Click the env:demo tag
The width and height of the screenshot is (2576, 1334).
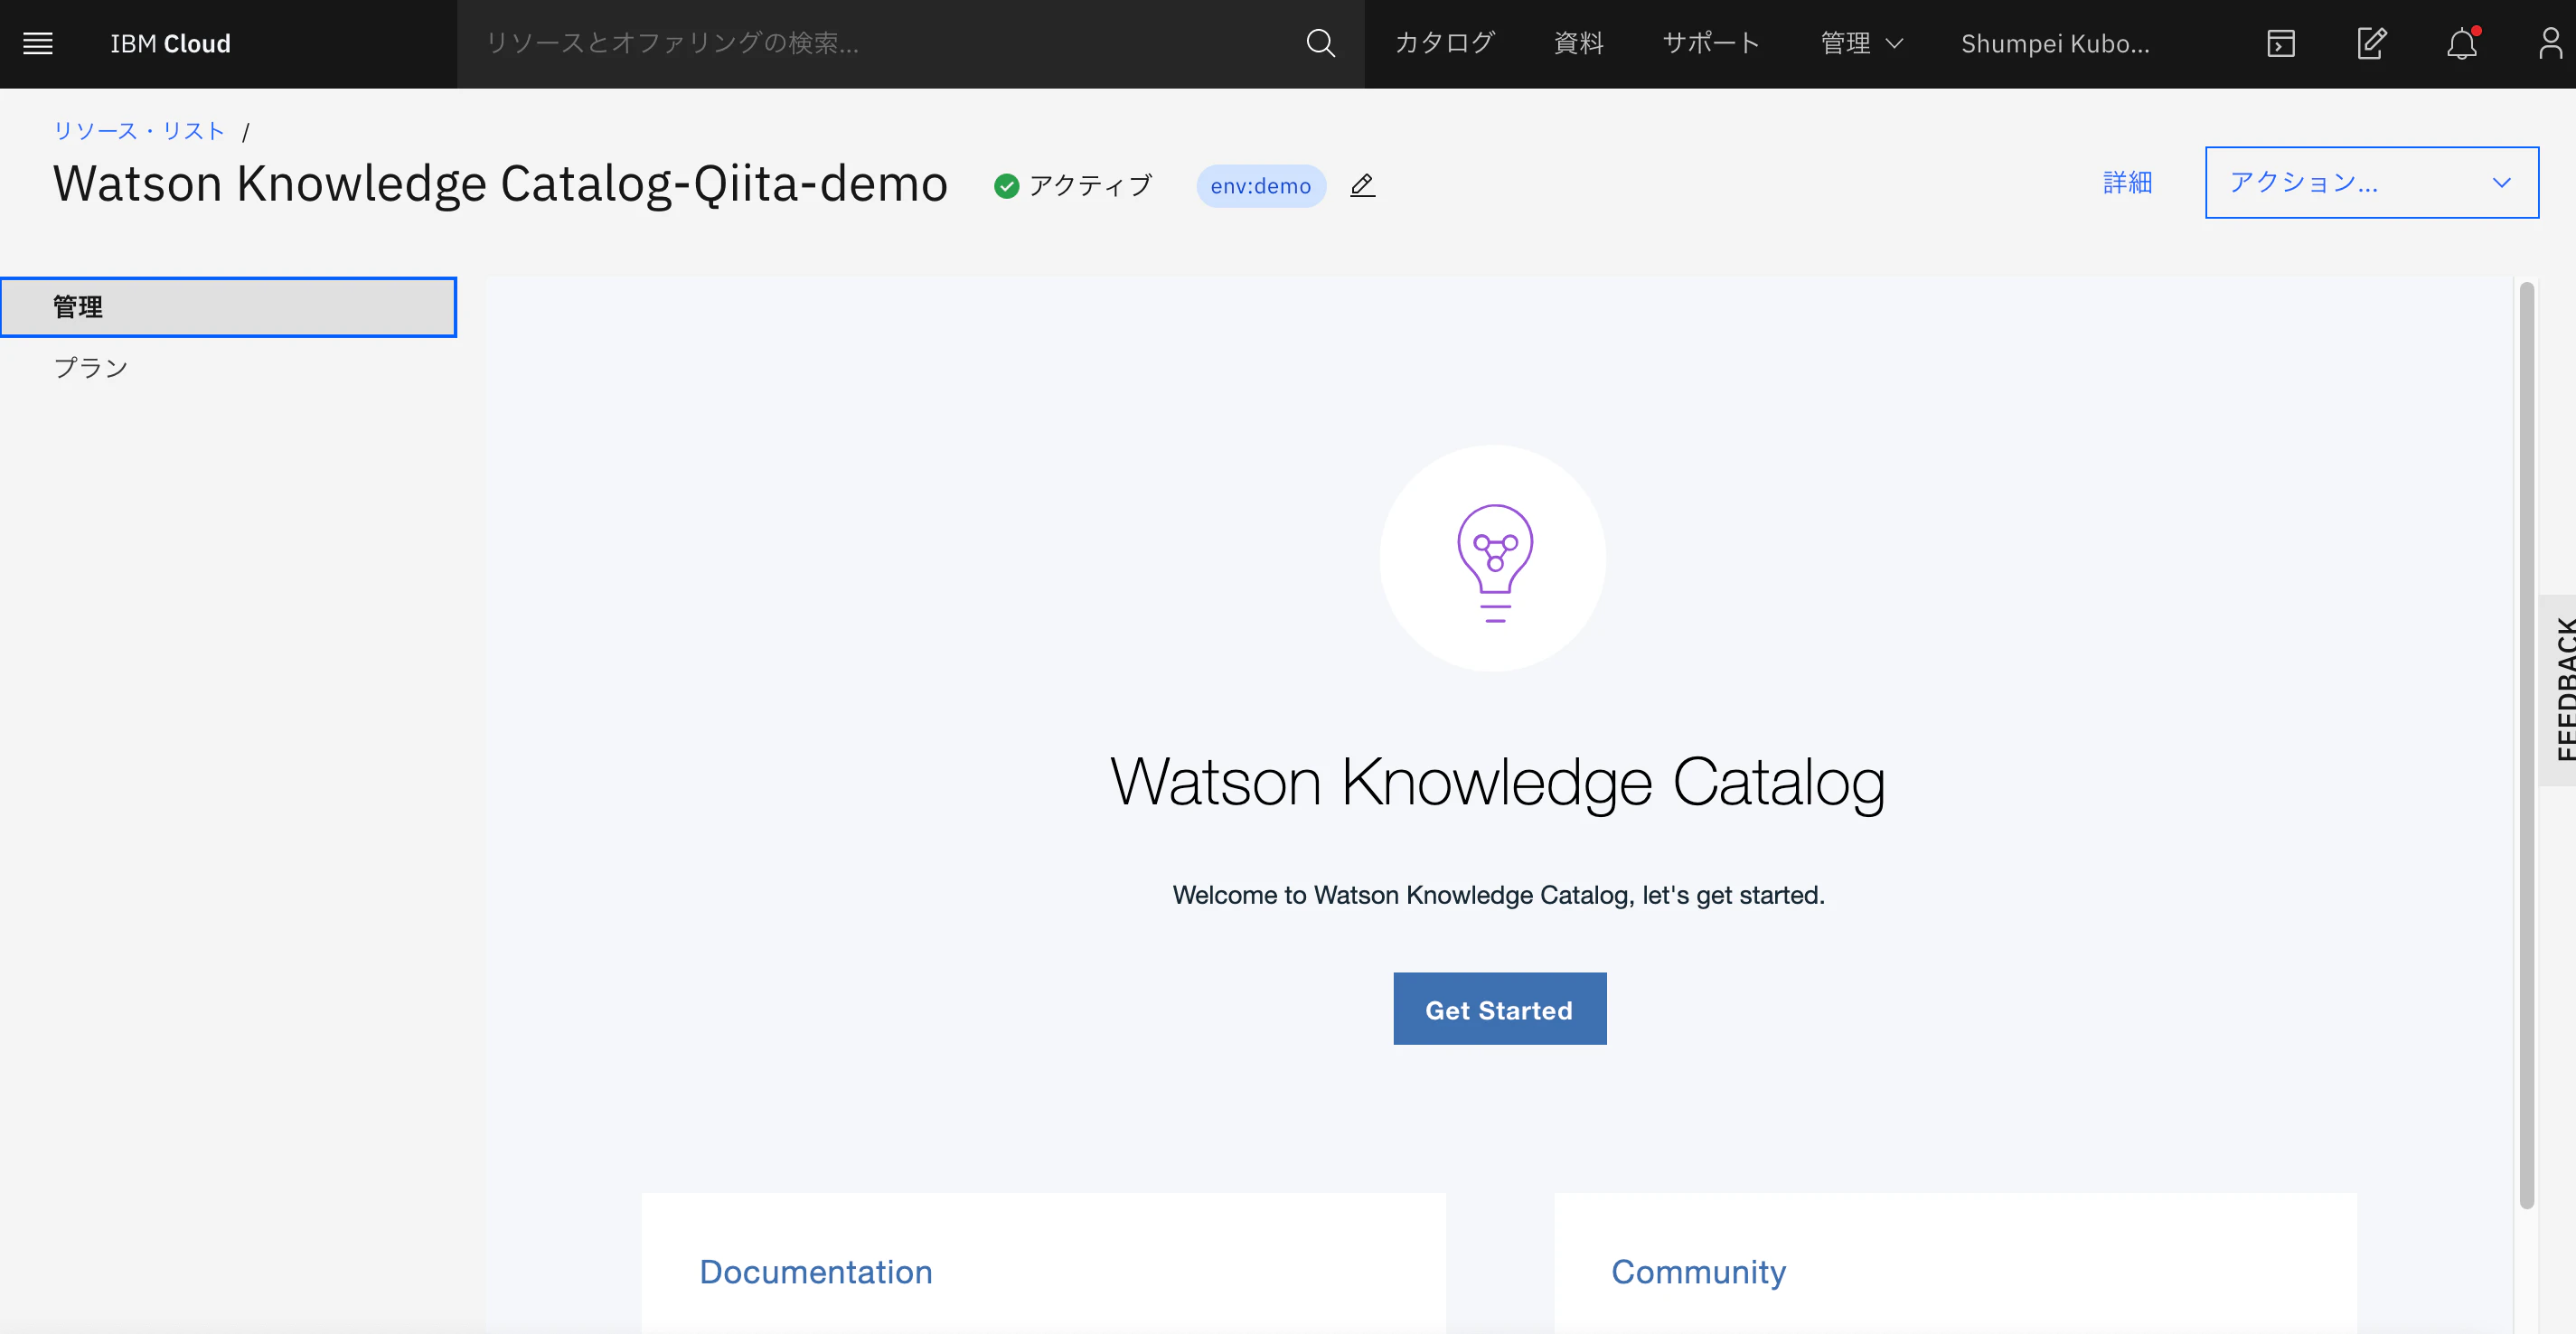click(1261, 186)
